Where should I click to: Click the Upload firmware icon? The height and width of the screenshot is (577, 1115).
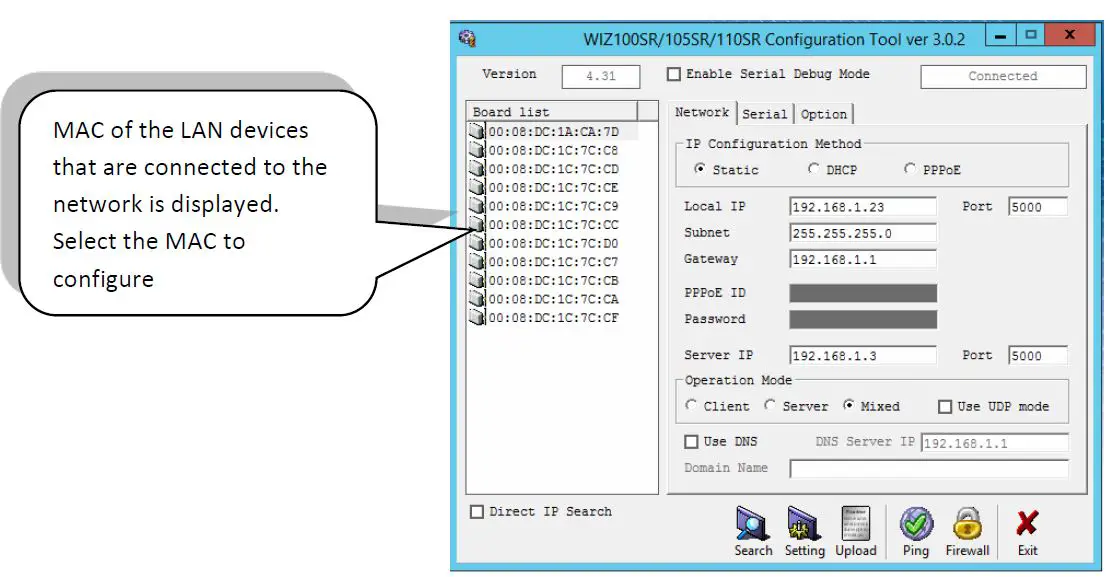(855, 532)
